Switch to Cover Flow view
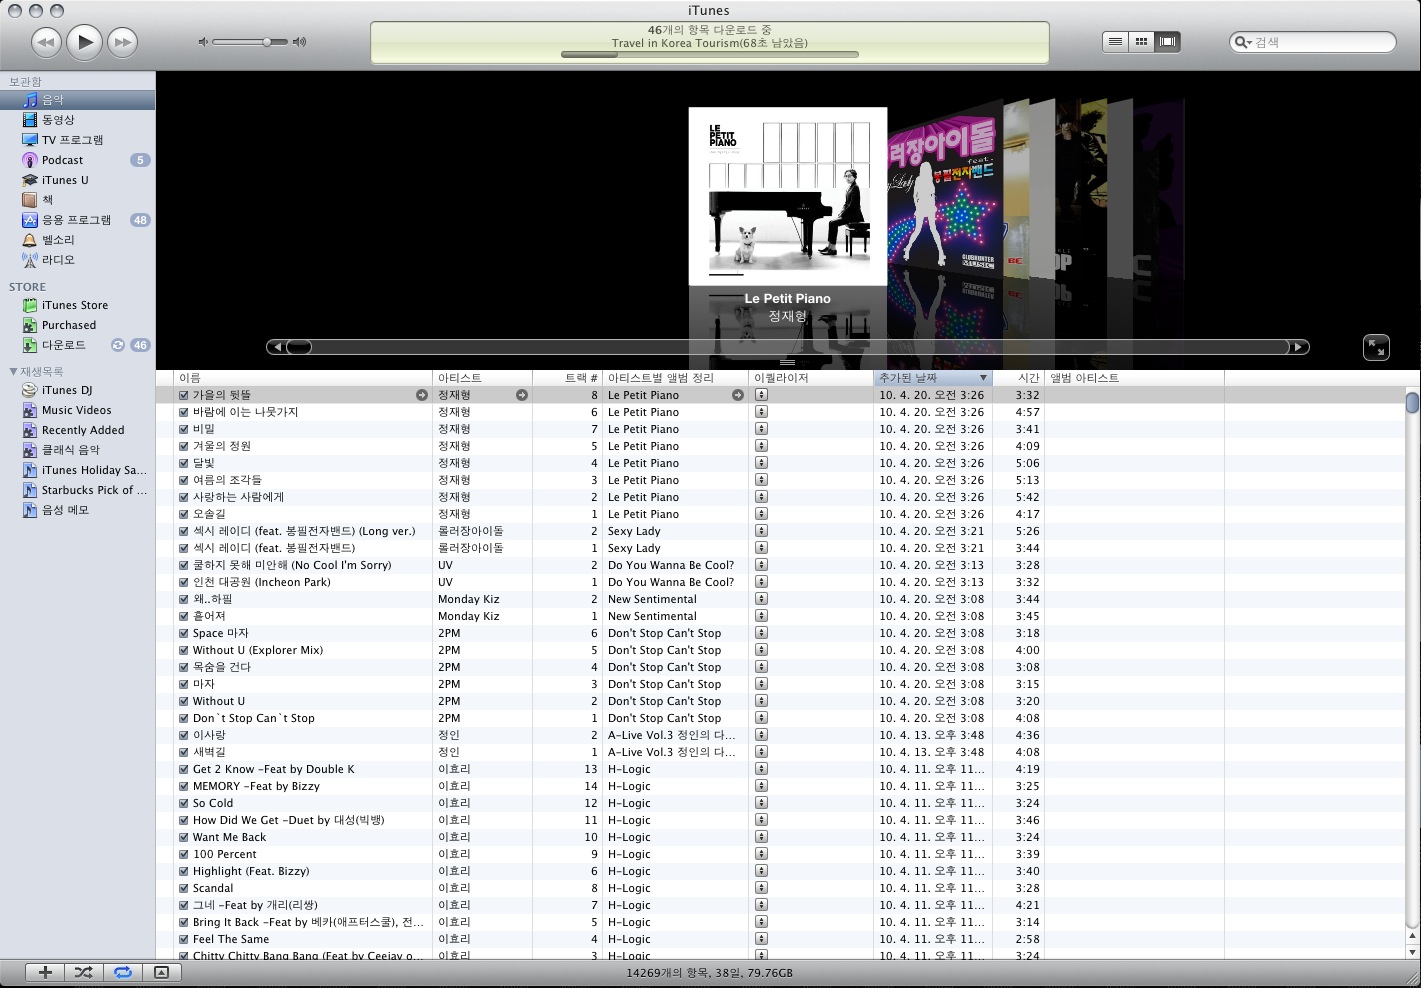 [1167, 42]
